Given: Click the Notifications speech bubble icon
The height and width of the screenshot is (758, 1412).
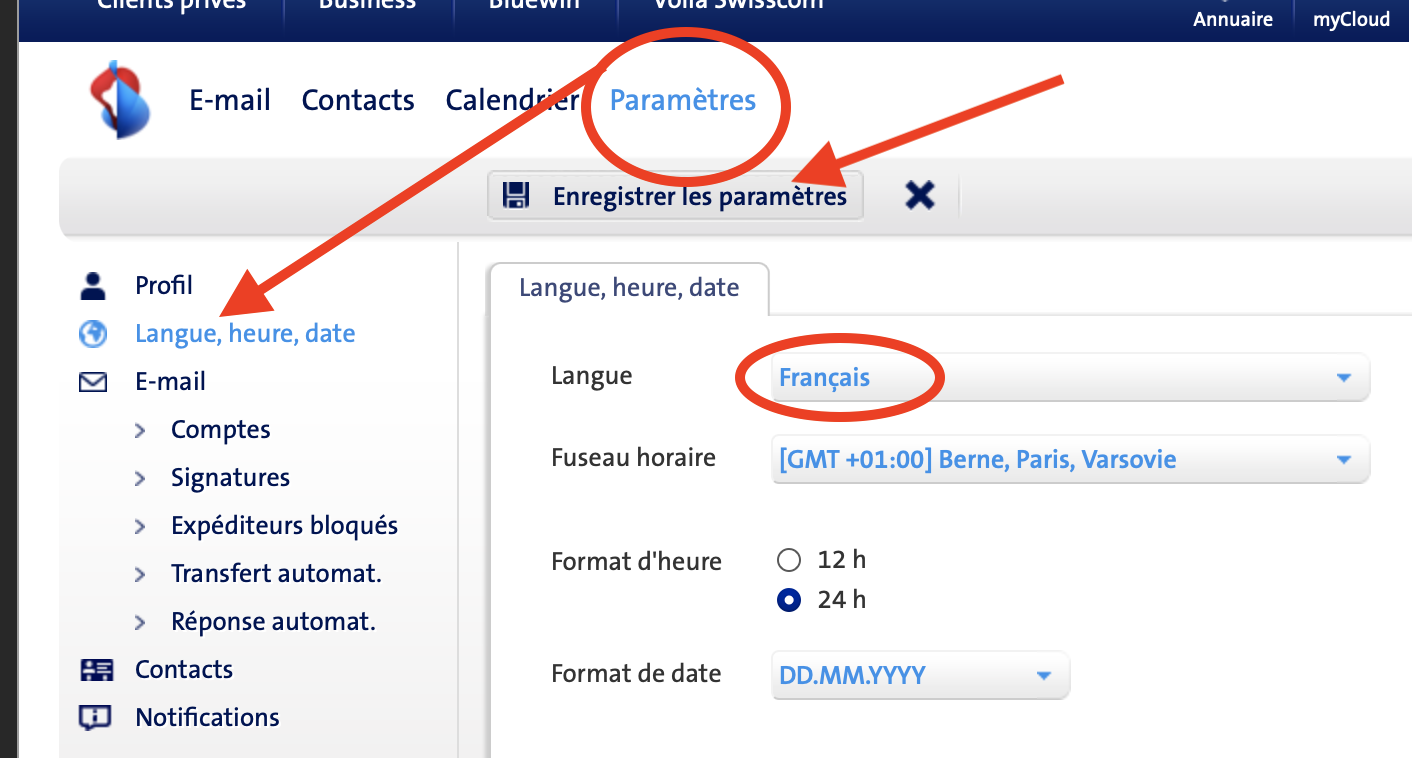Looking at the screenshot, I should tap(95, 718).
